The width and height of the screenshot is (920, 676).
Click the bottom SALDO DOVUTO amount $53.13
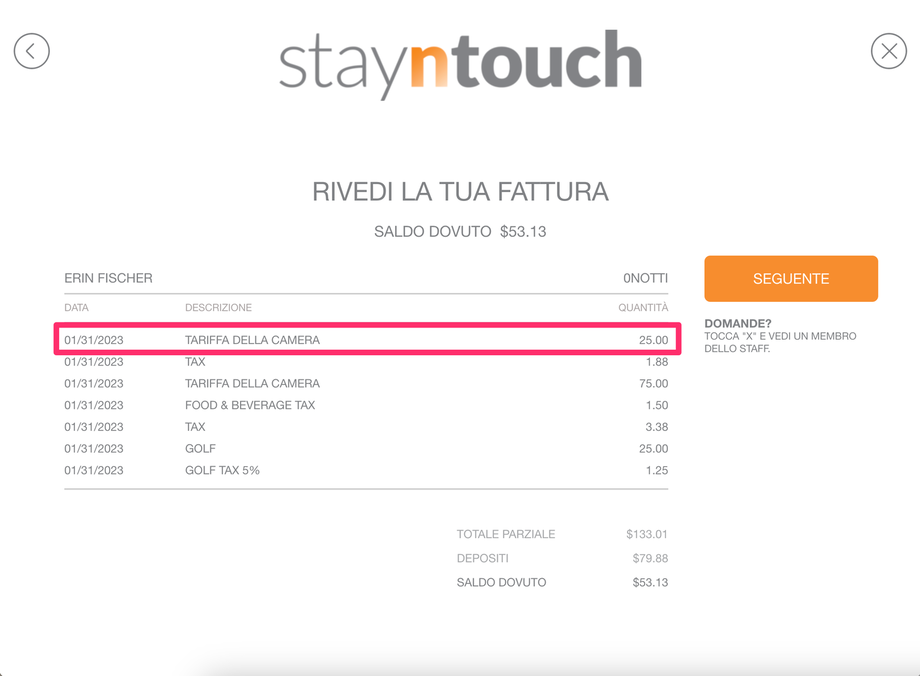click(x=650, y=582)
